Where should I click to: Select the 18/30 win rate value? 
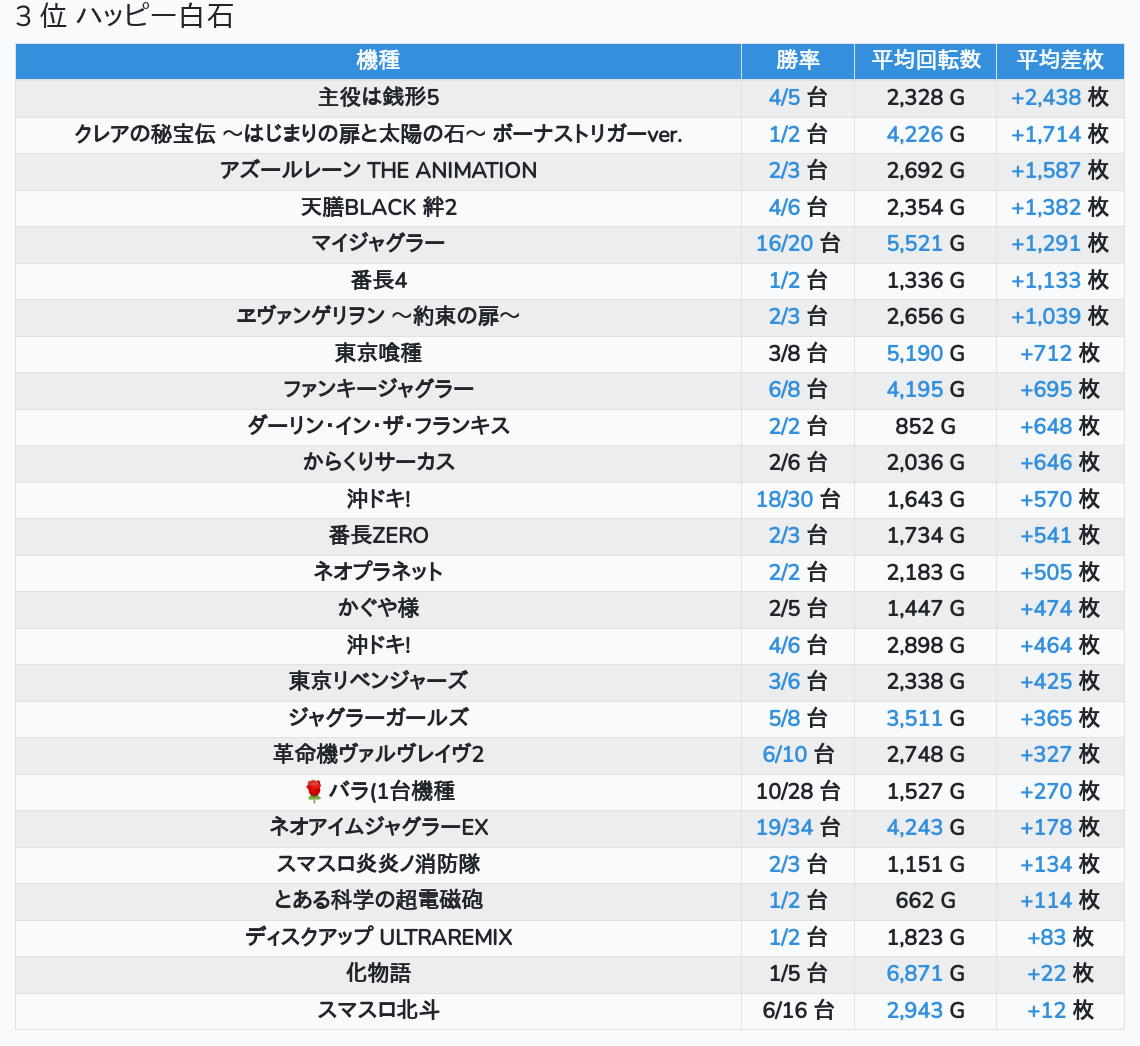(785, 499)
